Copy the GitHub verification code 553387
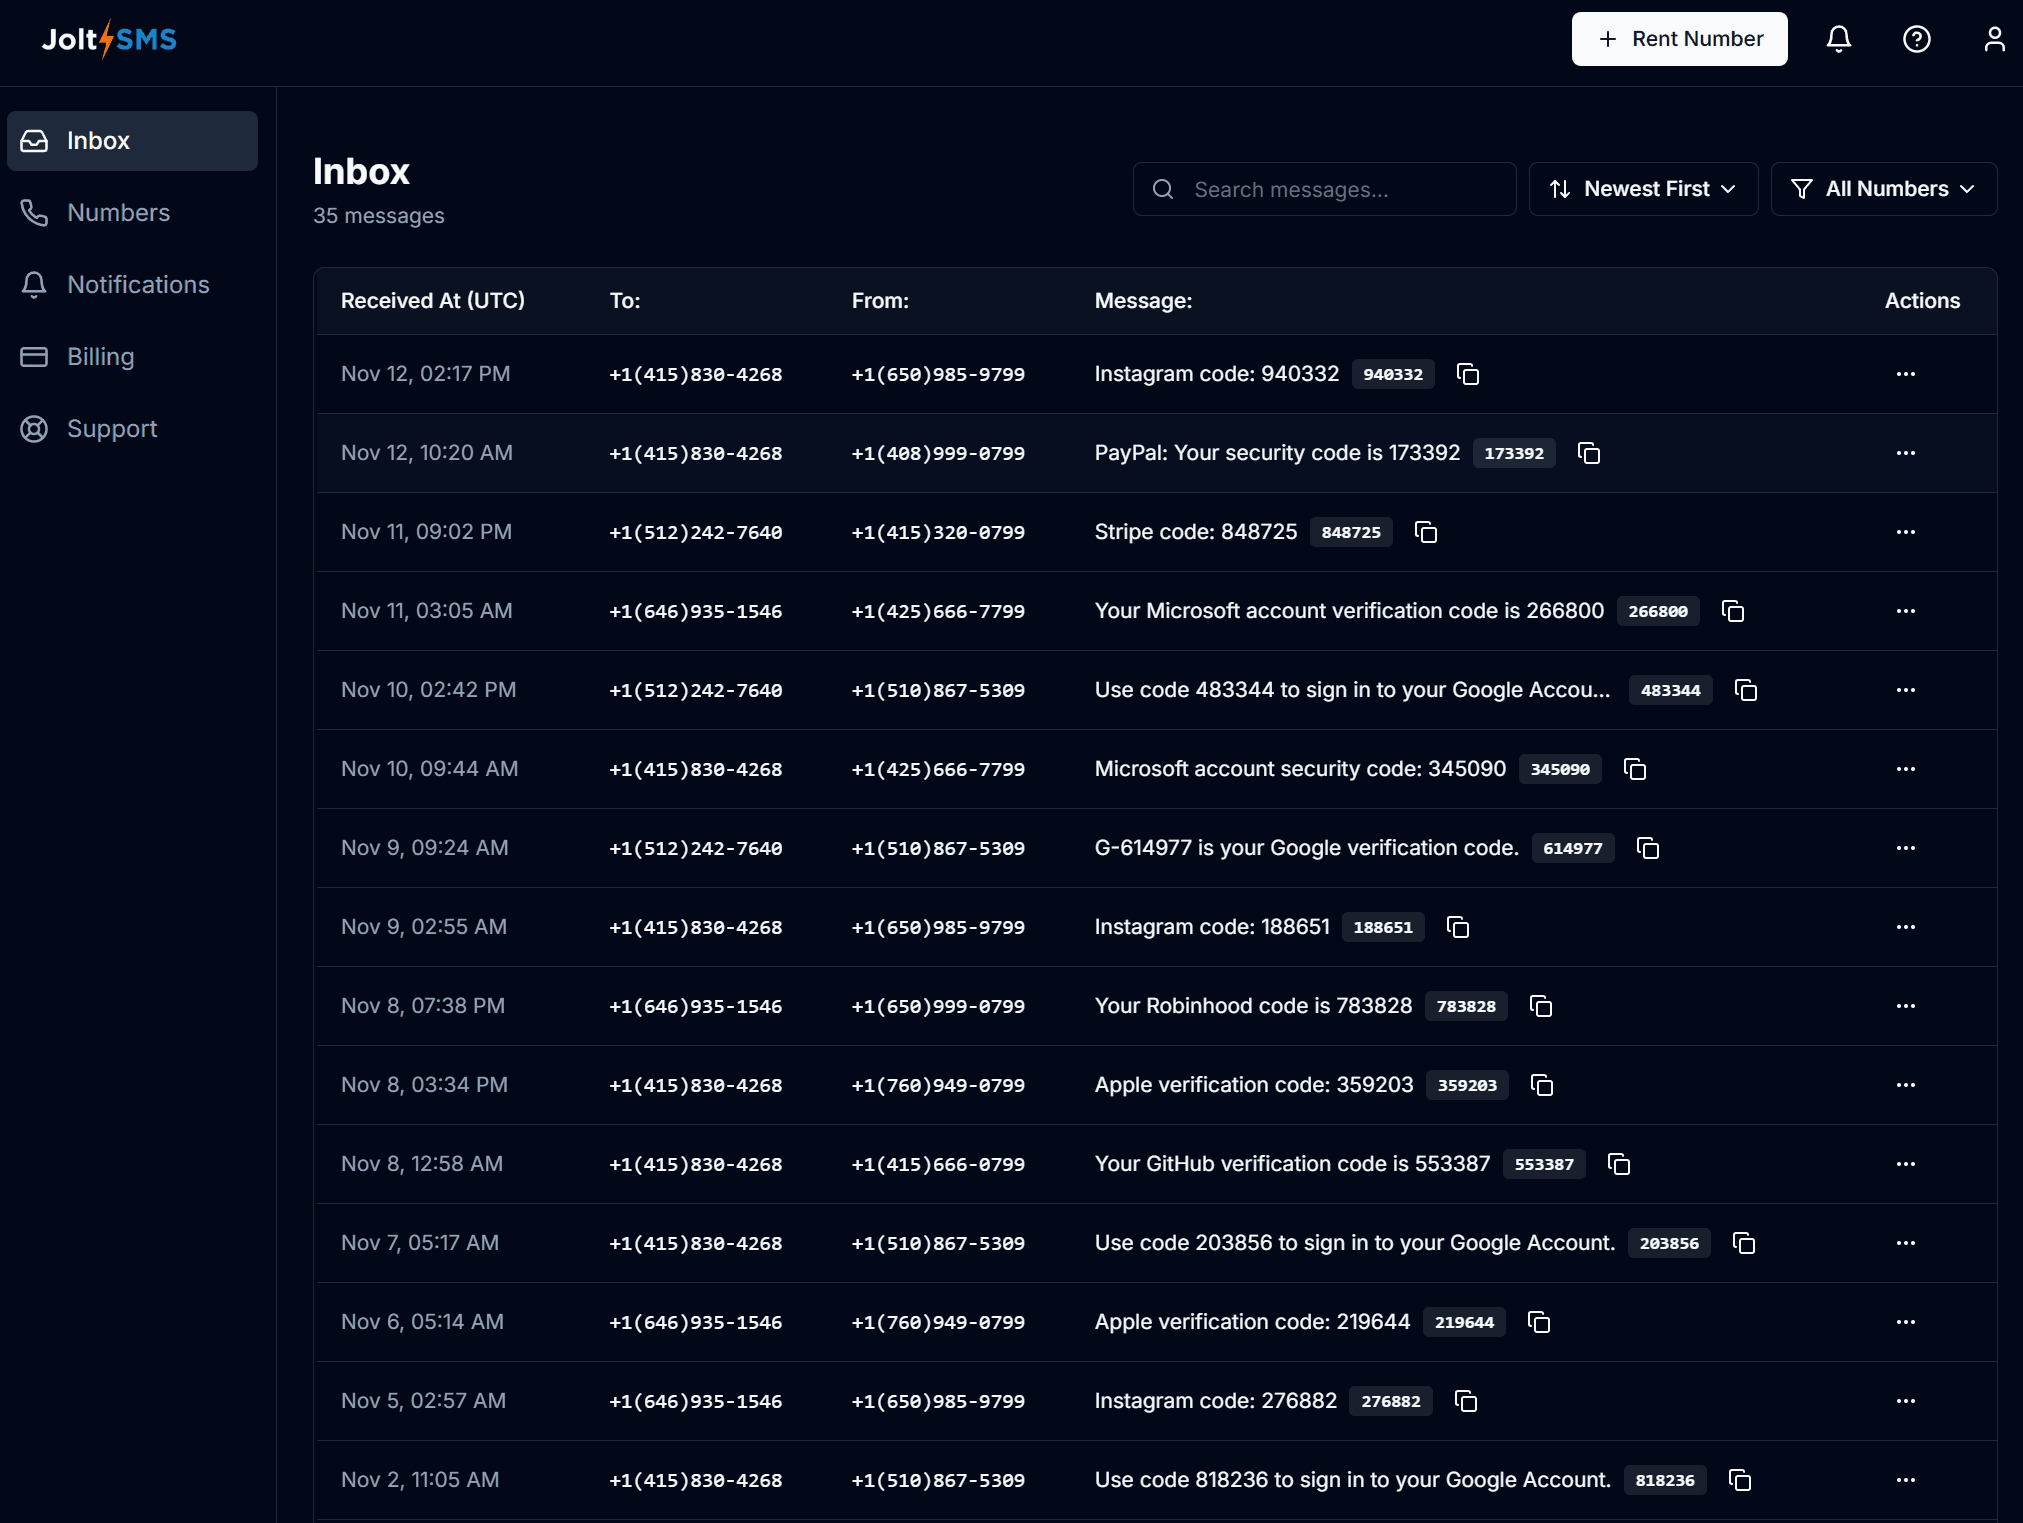The image size is (2023, 1523). pos(1618,1164)
